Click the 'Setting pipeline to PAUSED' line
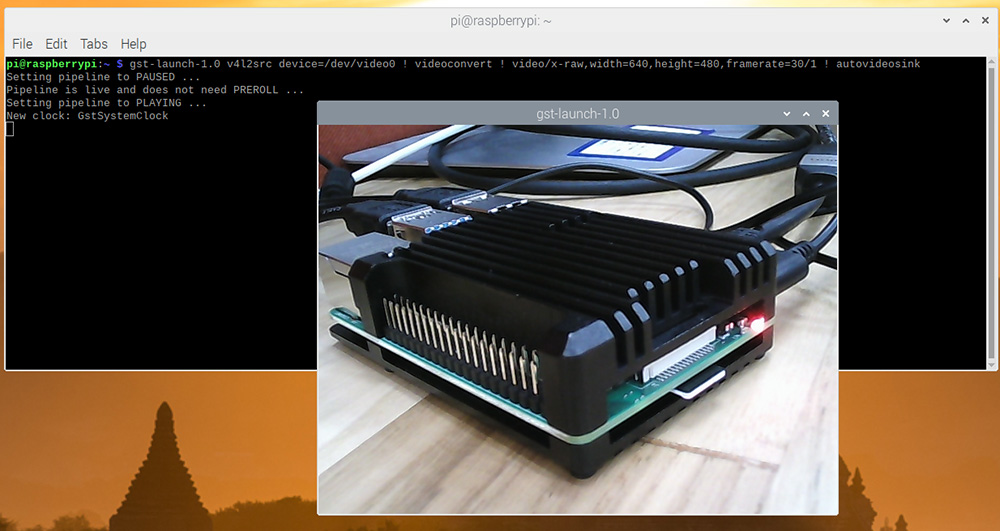Viewport: 1000px width, 531px height. [103, 77]
